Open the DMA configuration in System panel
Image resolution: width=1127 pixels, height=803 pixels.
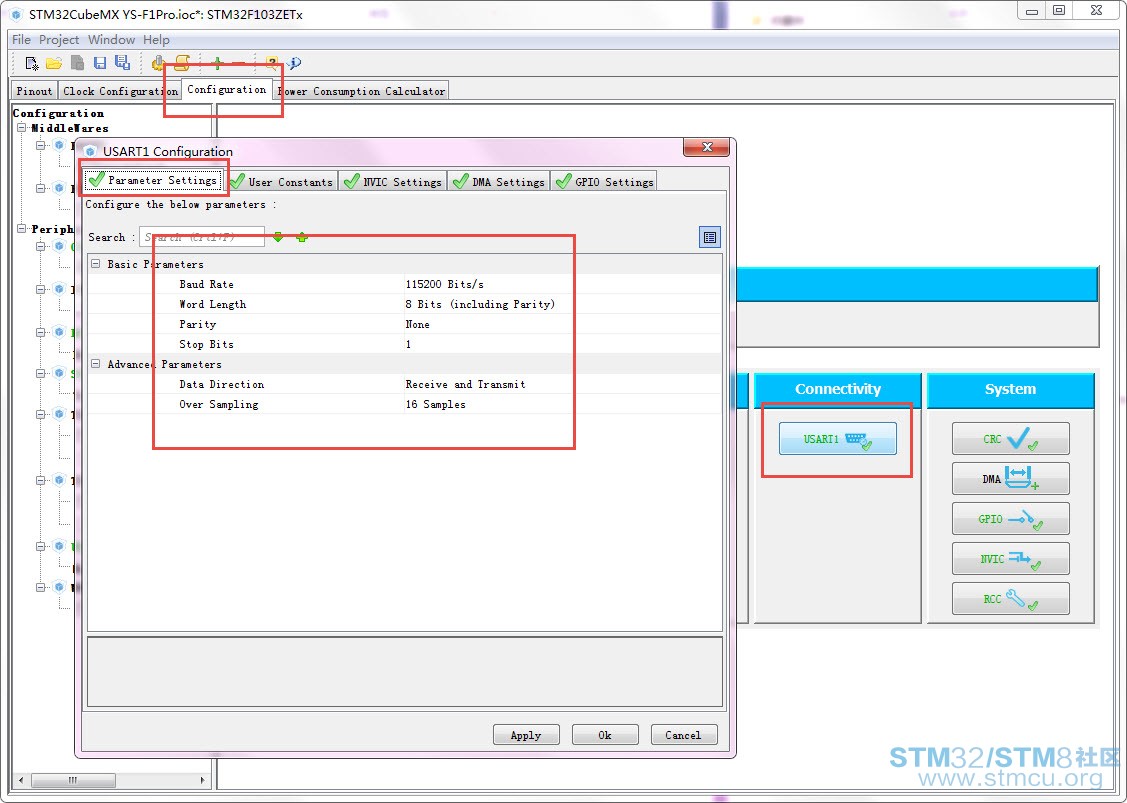point(1011,479)
